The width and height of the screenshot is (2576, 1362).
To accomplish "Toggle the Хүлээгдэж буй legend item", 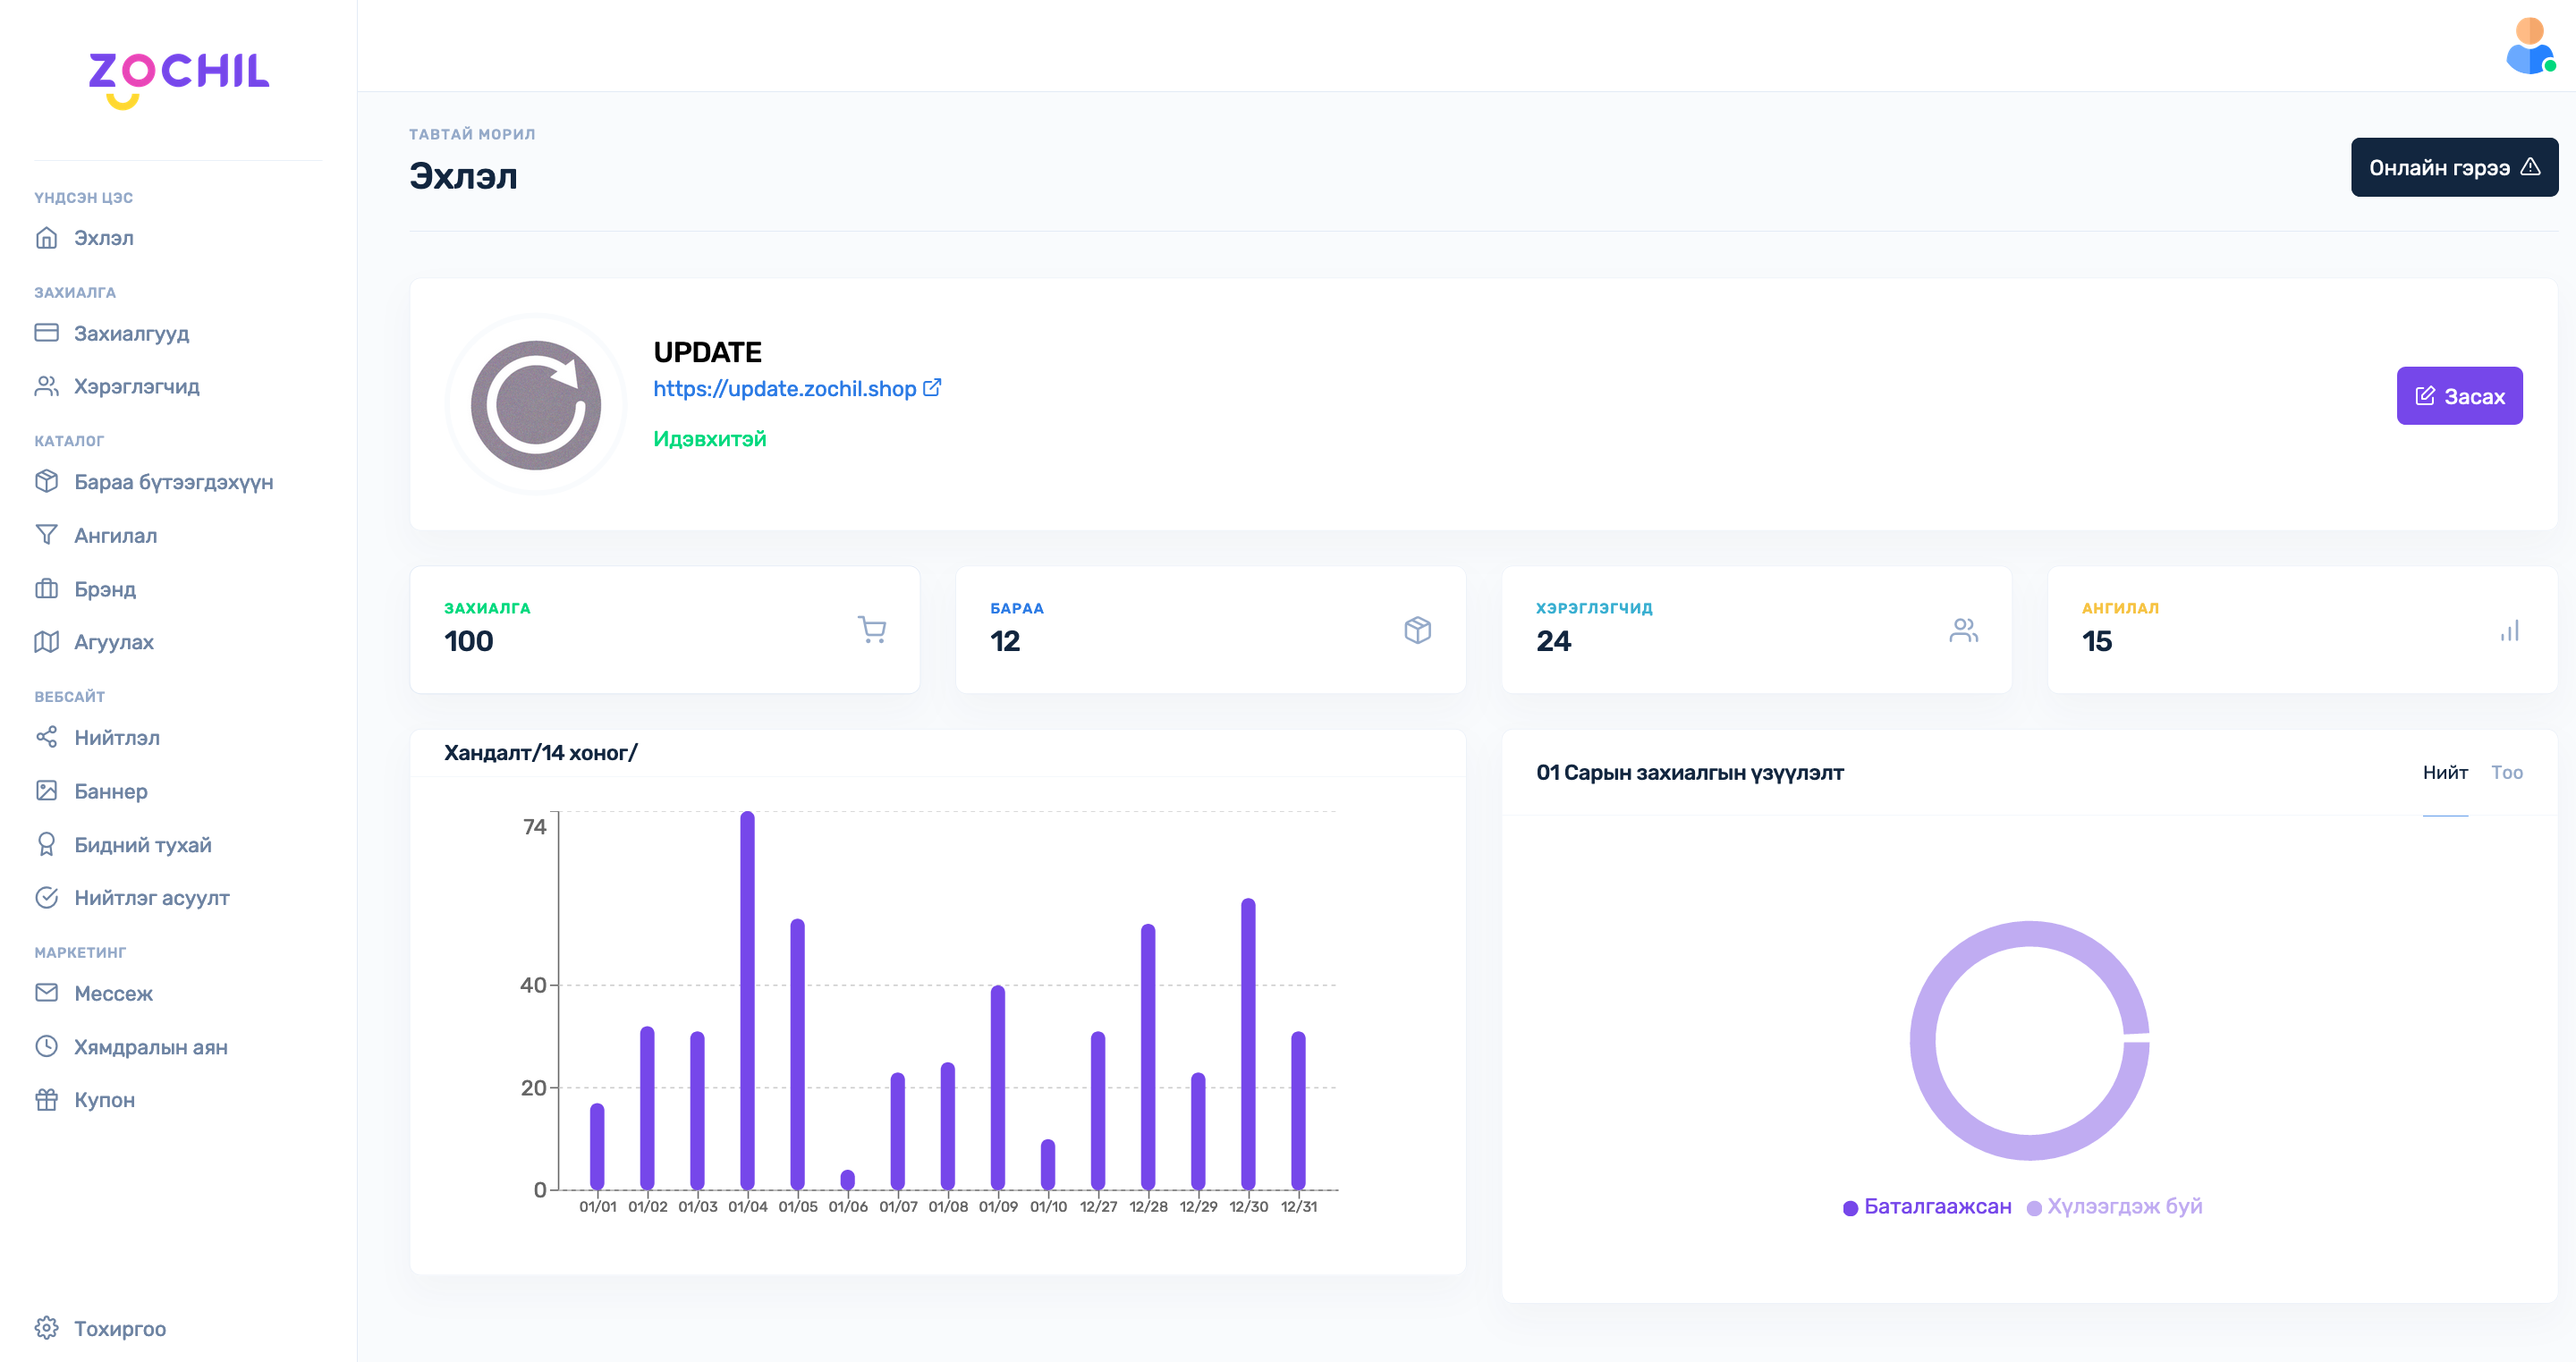I will (2115, 1206).
